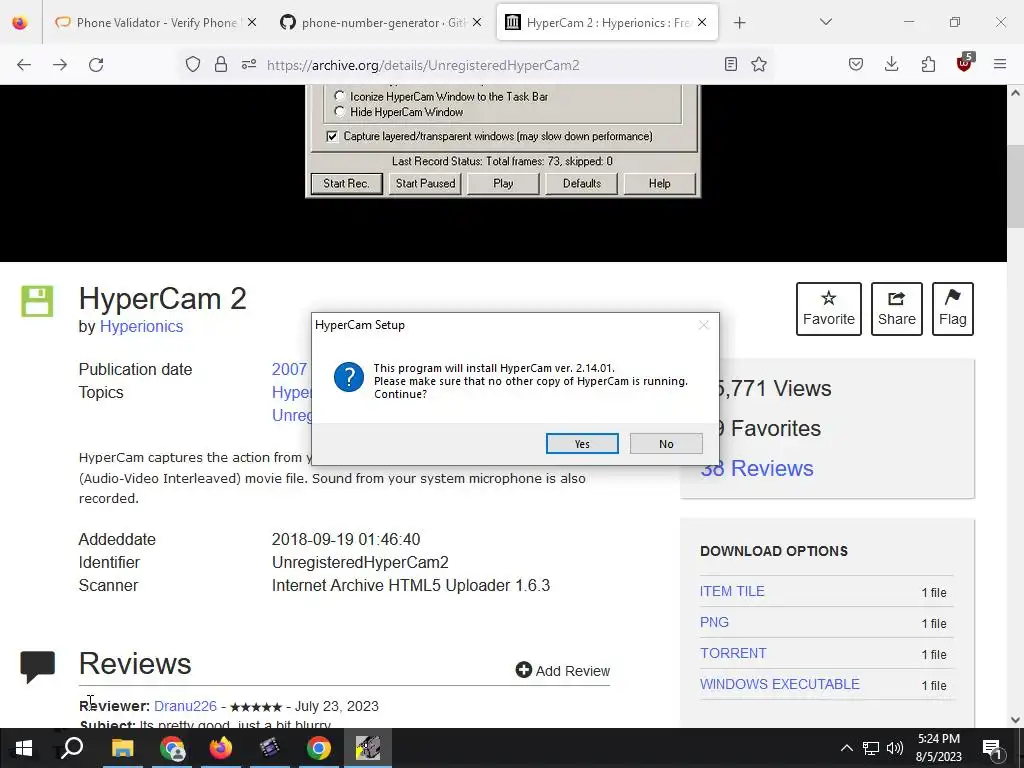Screen dimensions: 1024x768
Task: Open PNG download option
Action: 714,622
